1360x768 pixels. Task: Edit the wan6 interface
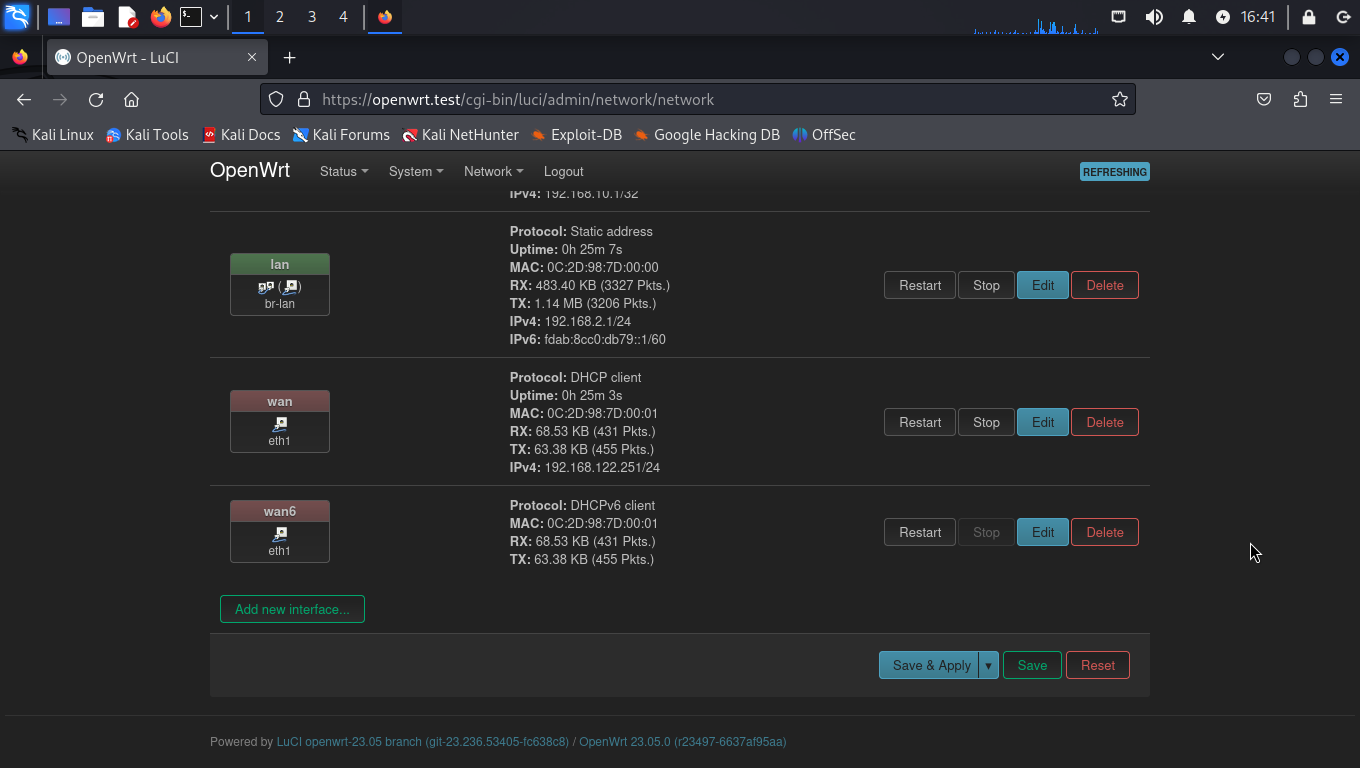[1043, 532]
